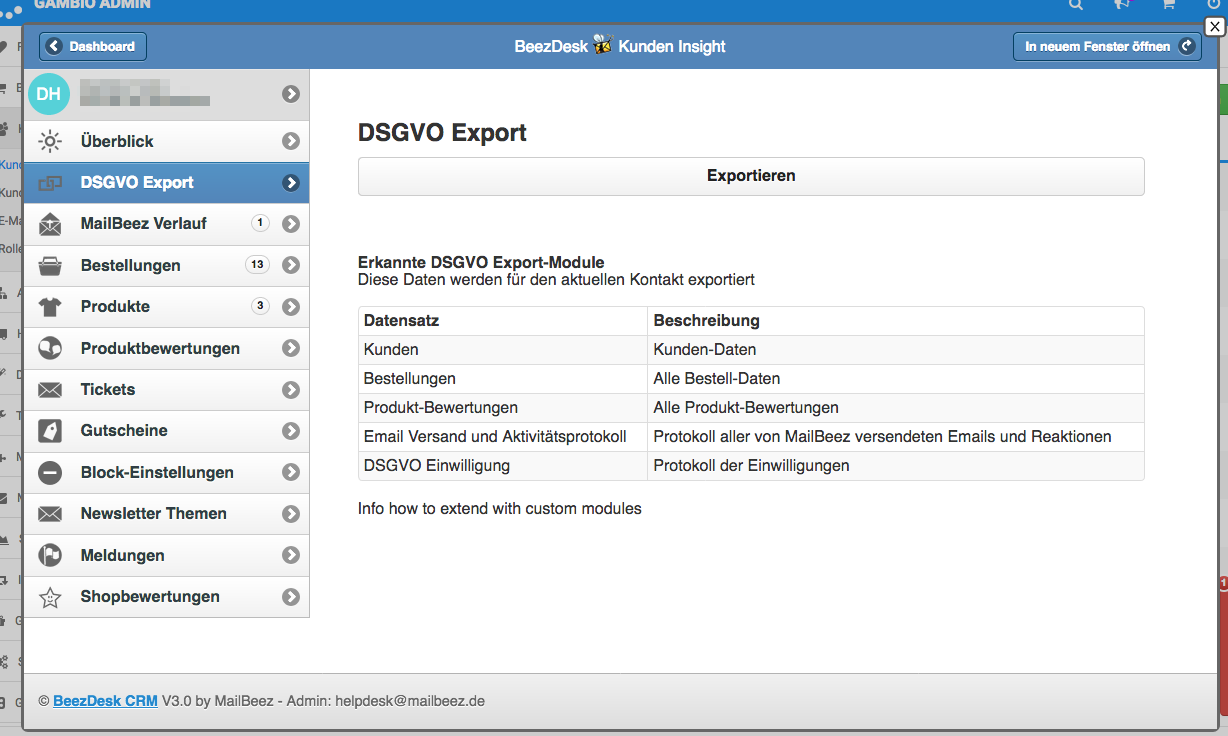The image size is (1228, 736).
Task: Click the Gutscheine tag icon
Action: click(x=50, y=431)
